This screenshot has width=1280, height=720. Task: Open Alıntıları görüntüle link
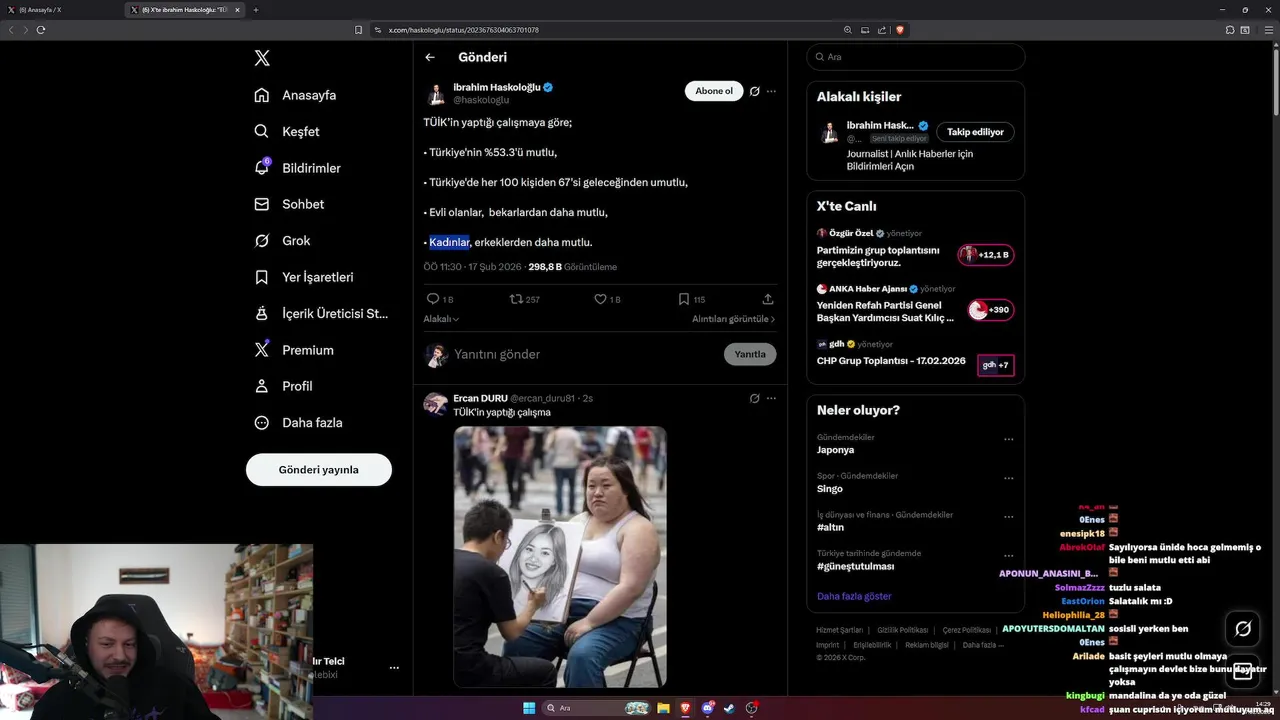coord(734,319)
